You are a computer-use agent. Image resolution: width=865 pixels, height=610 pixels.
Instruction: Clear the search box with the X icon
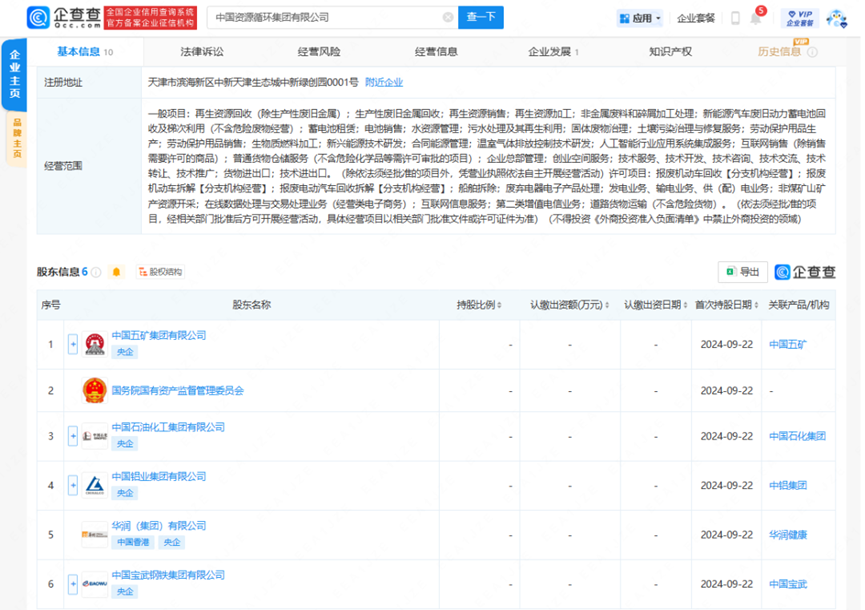(448, 18)
